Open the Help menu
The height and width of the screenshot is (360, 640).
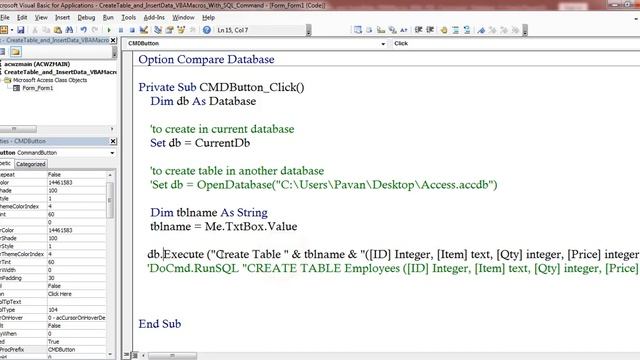click(209, 18)
